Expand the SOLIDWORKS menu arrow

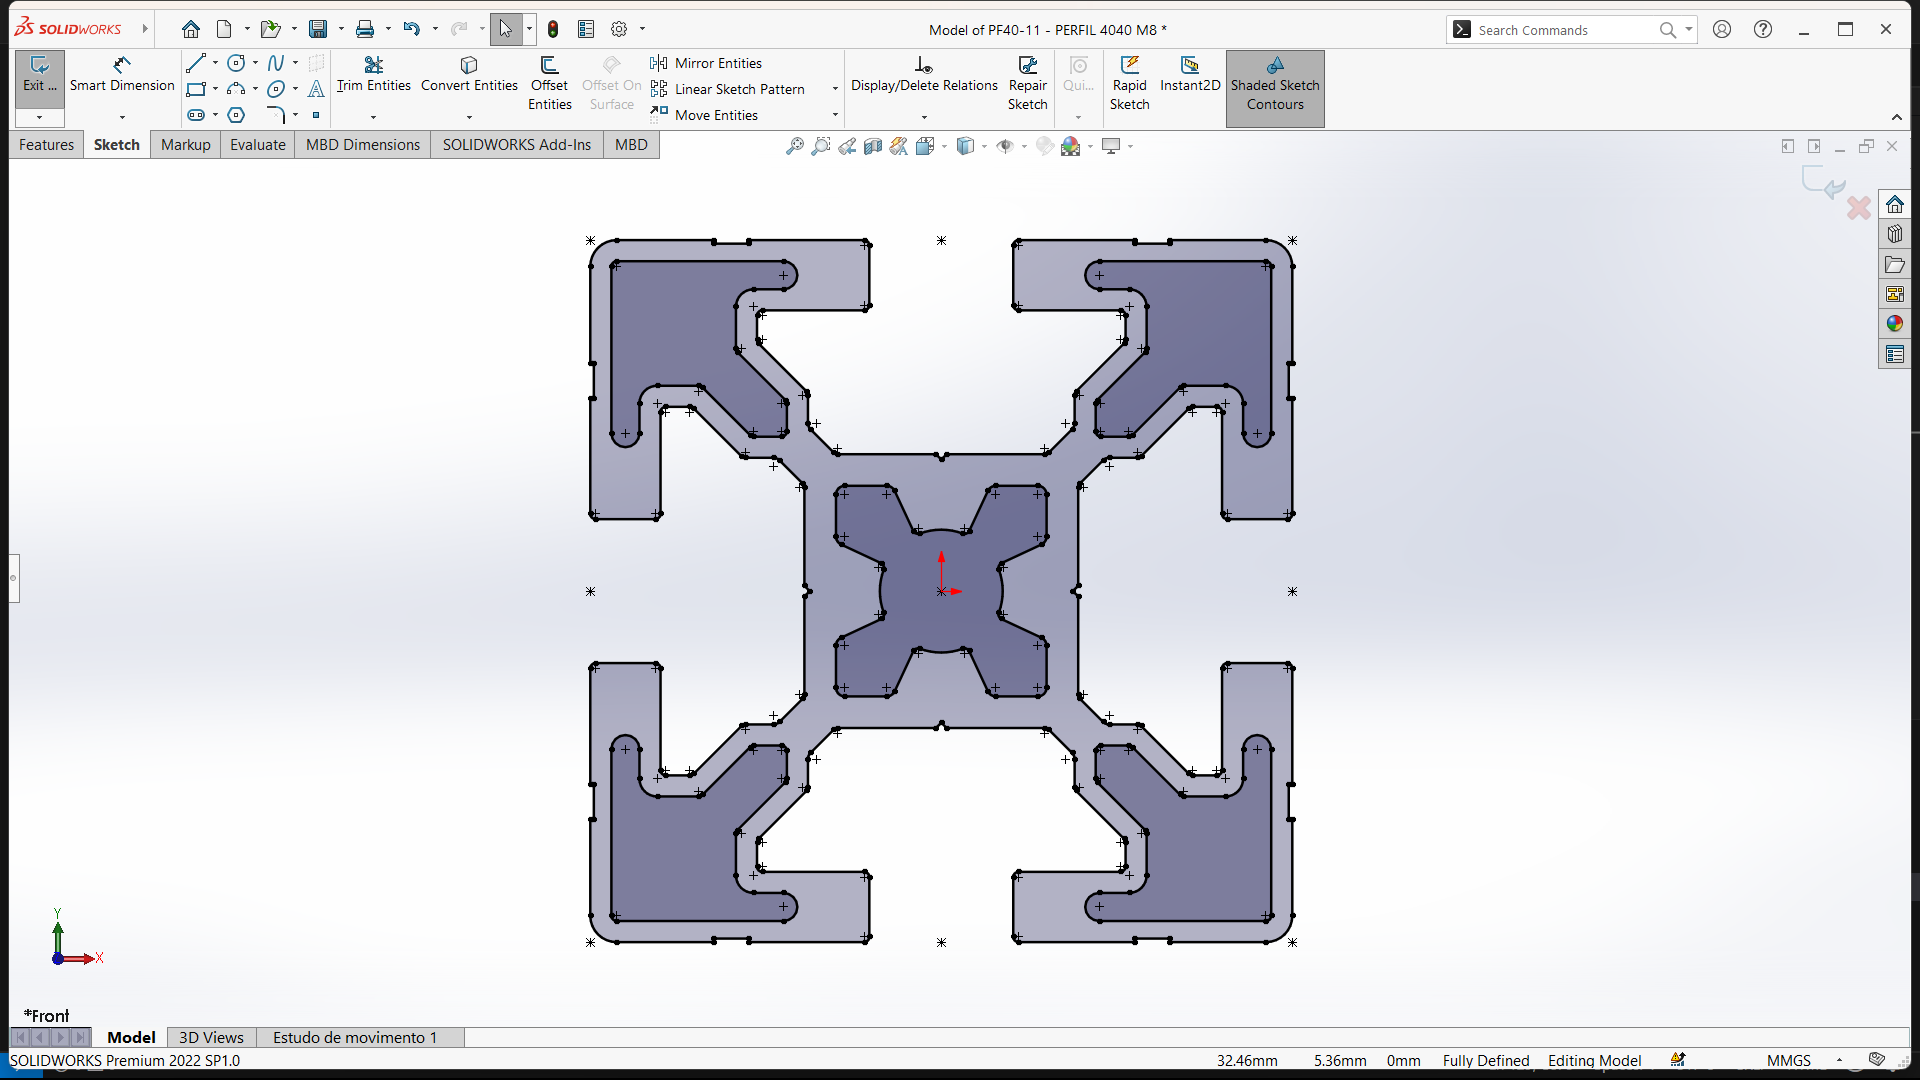(x=145, y=29)
